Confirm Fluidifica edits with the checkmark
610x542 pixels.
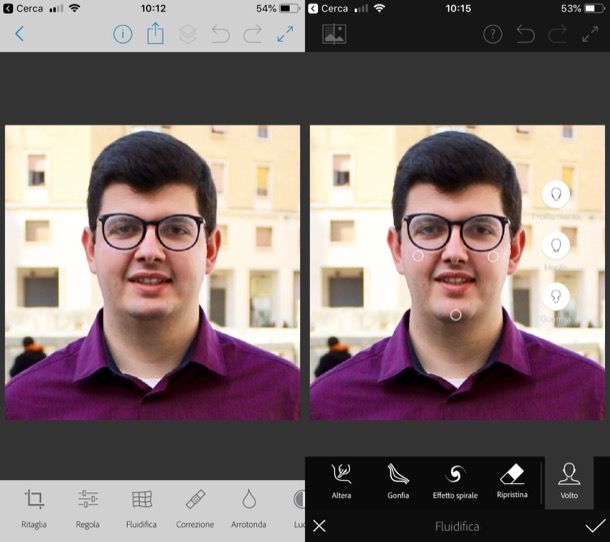pyautogui.click(x=595, y=526)
